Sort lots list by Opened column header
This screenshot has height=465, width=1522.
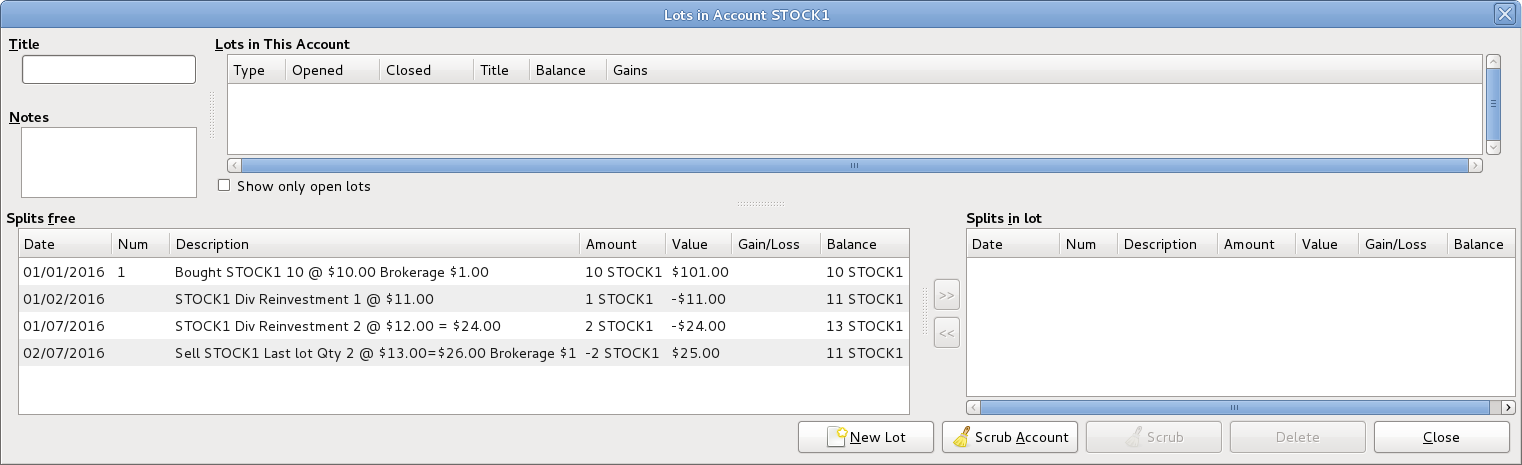coord(332,70)
